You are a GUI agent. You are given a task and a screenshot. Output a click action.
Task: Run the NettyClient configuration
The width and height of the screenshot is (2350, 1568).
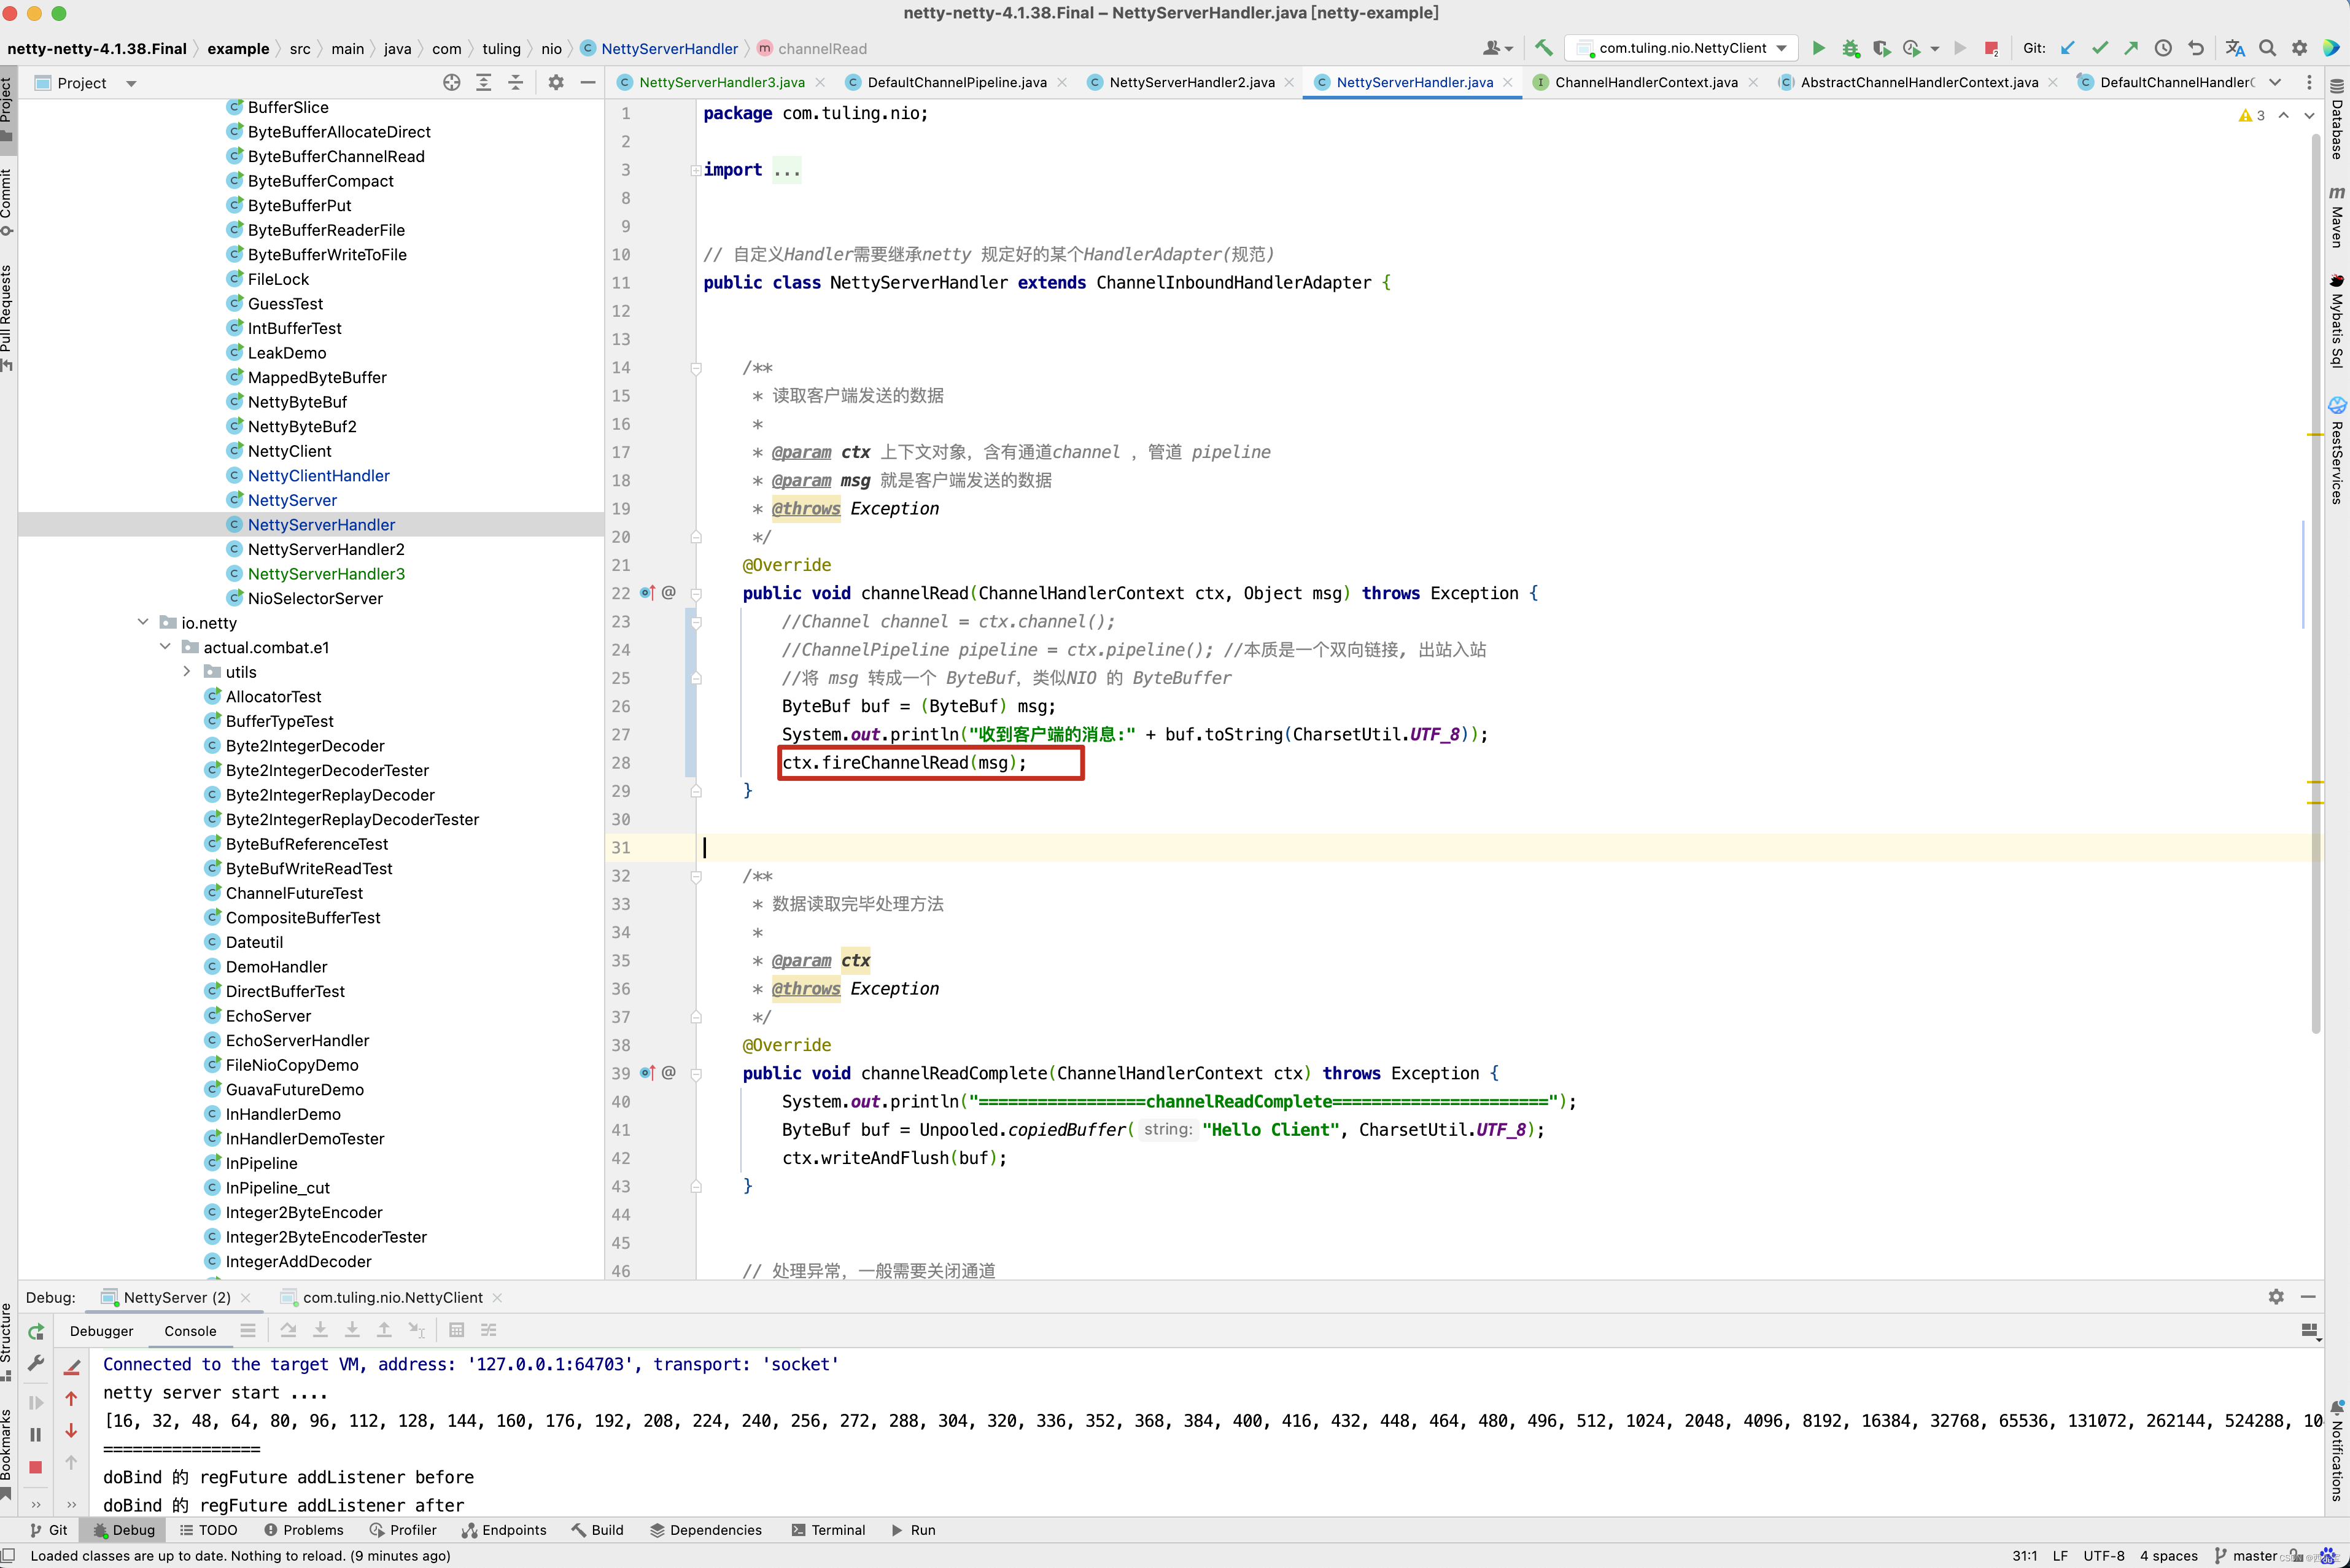(1818, 48)
